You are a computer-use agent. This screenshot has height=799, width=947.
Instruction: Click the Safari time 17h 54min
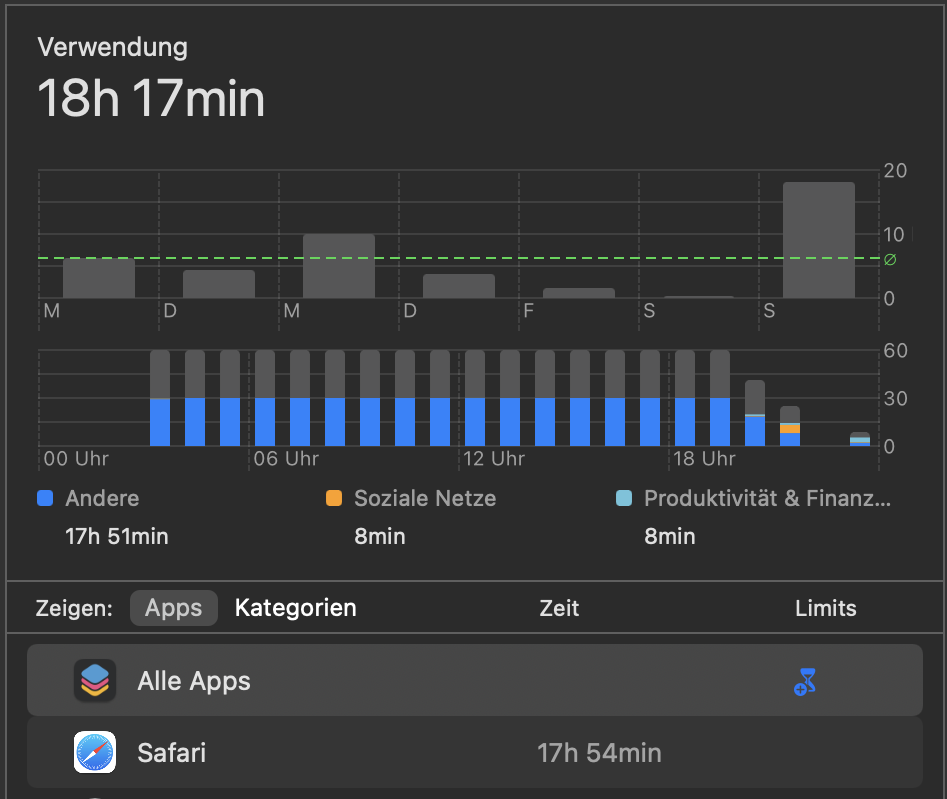pyautogui.click(x=599, y=753)
